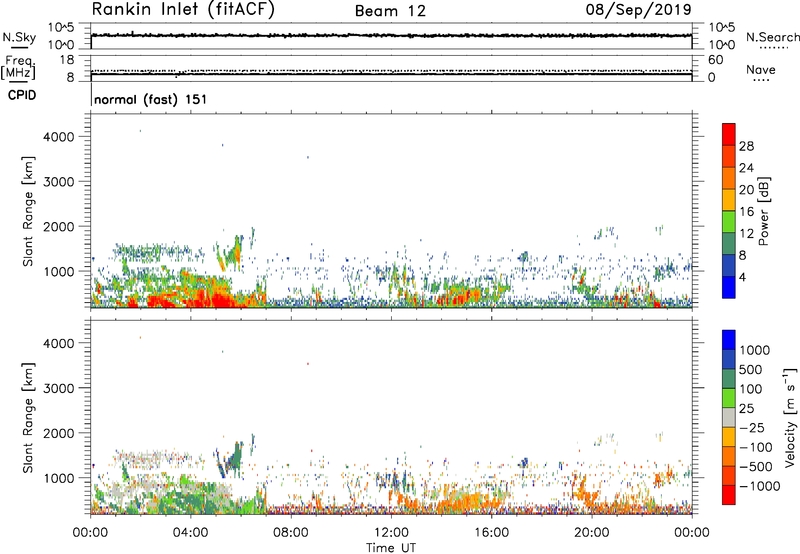The height and width of the screenshot is (554, 800).
Task: Select the velocity panel's "Slant Range [km]" label
Action: click(28, 418)
